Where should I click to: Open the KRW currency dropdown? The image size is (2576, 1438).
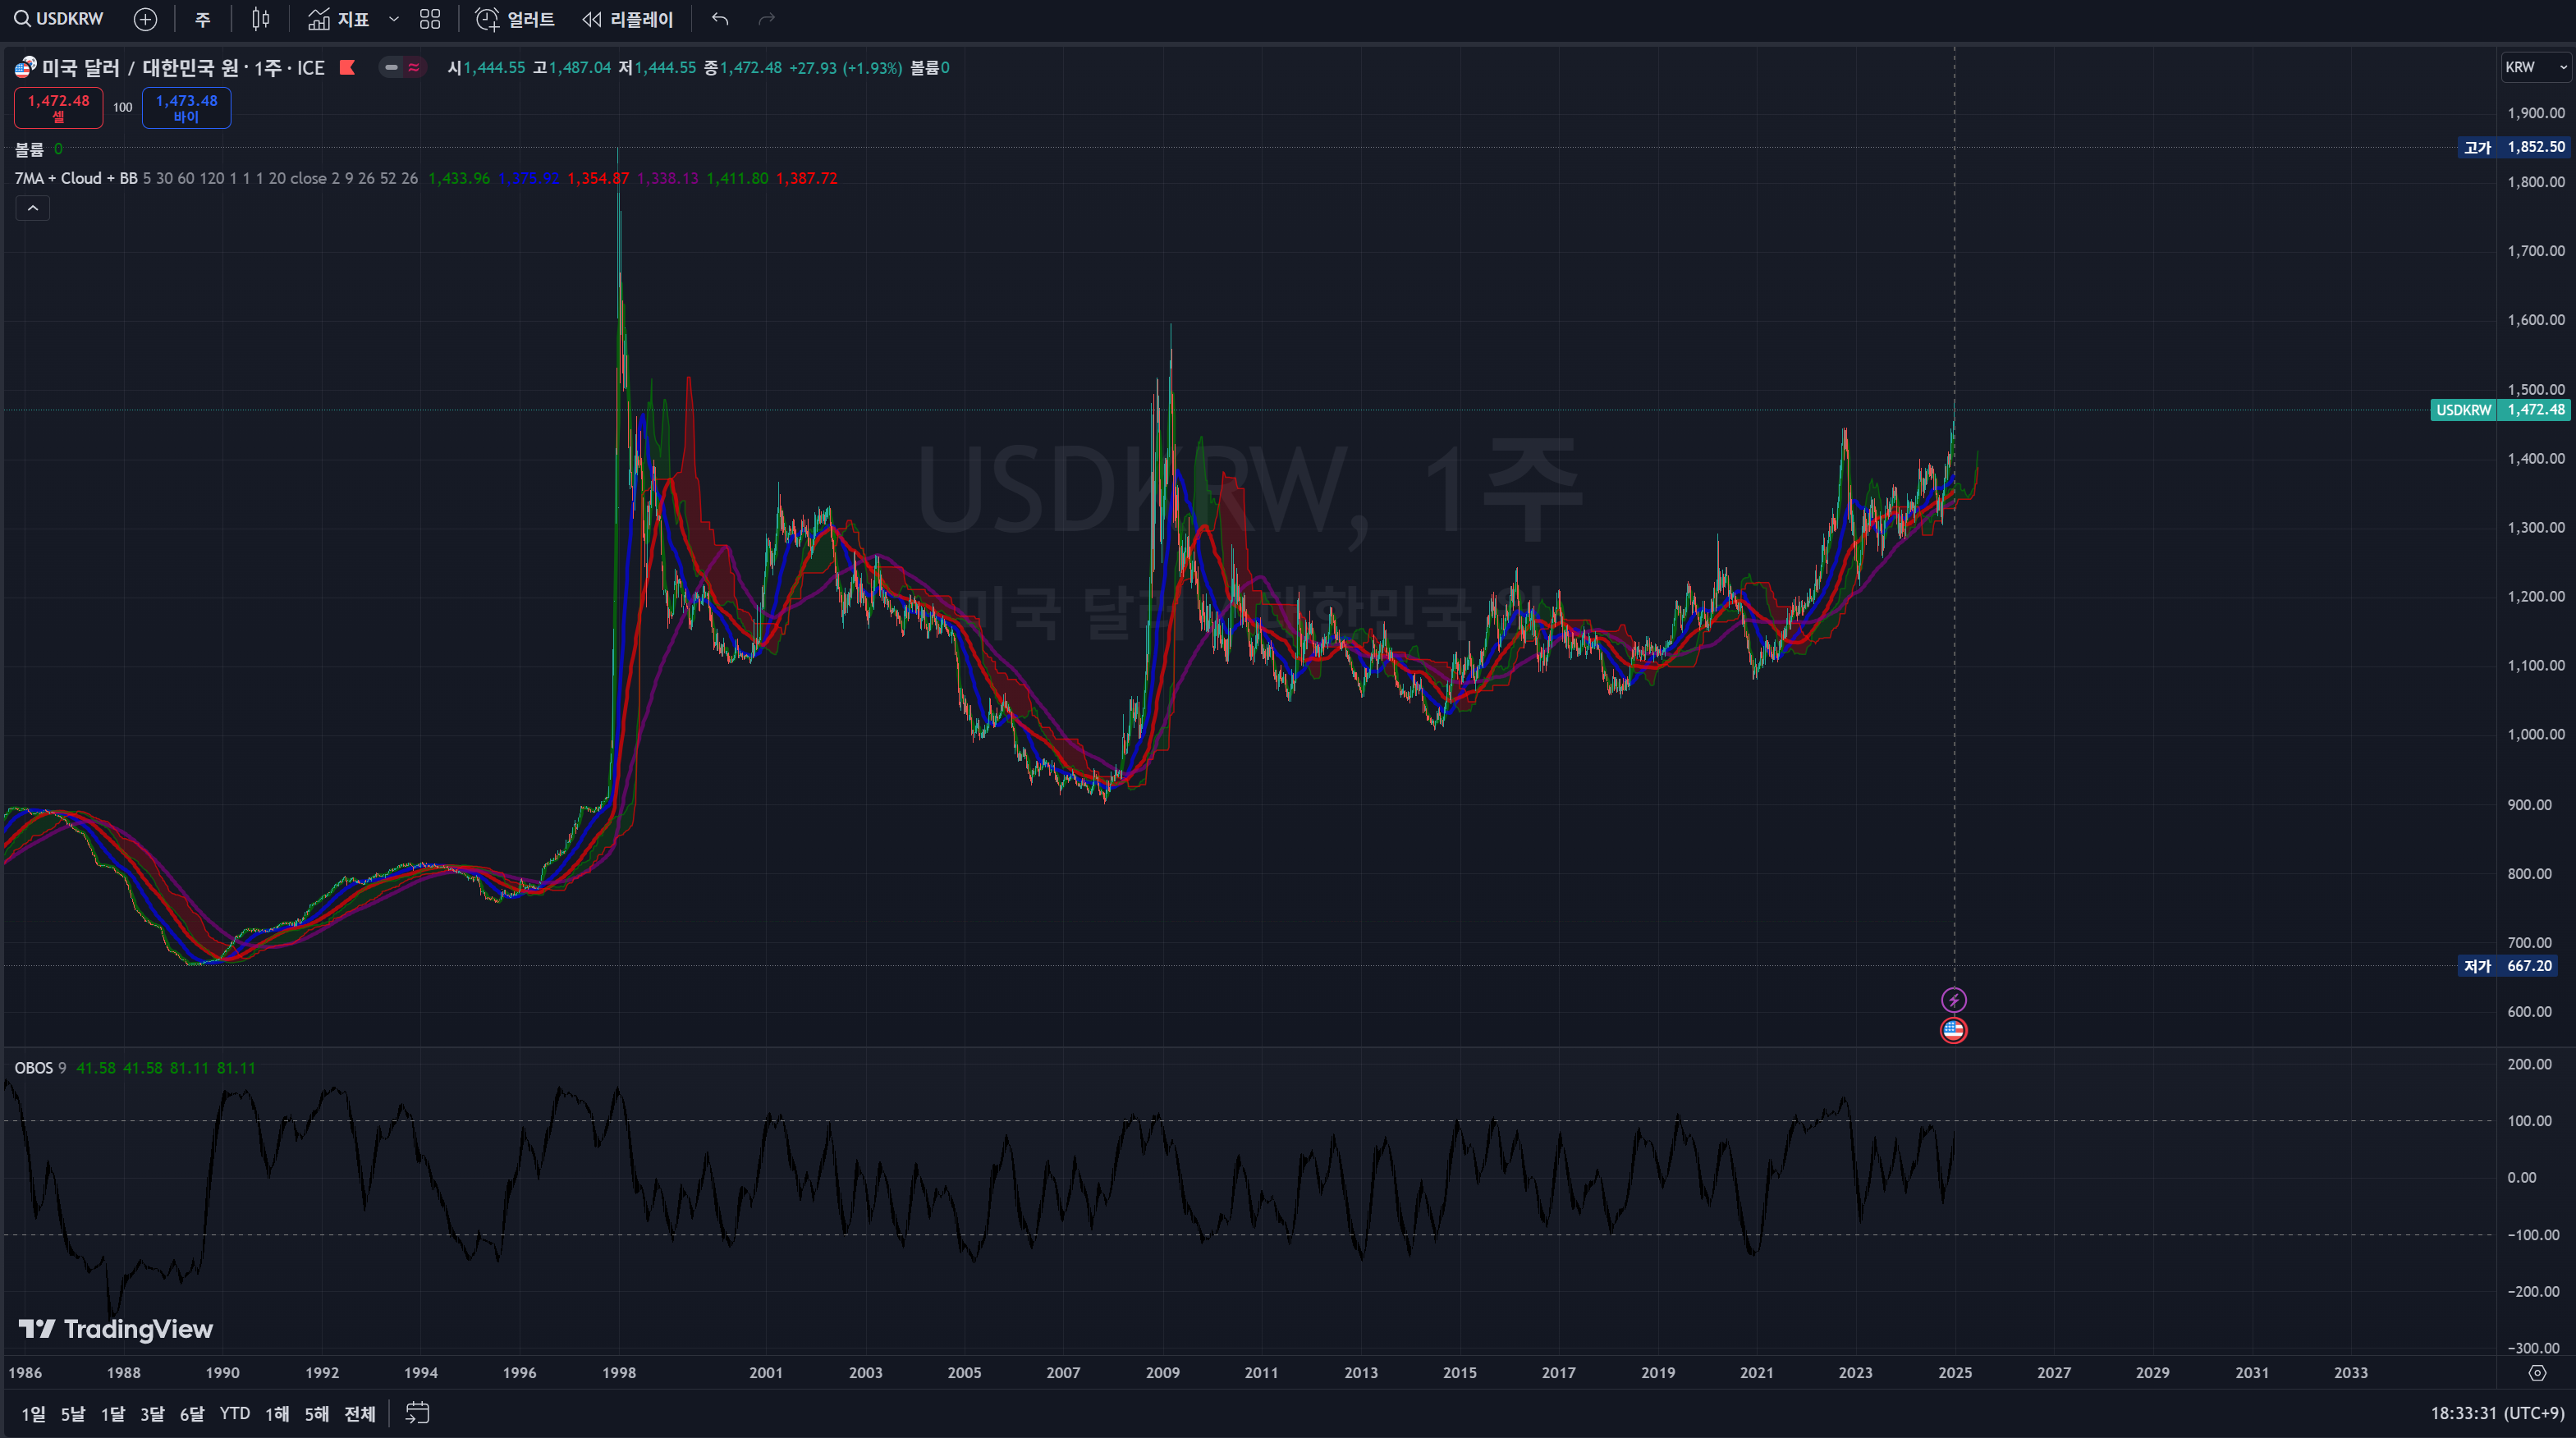(2535, 67)
